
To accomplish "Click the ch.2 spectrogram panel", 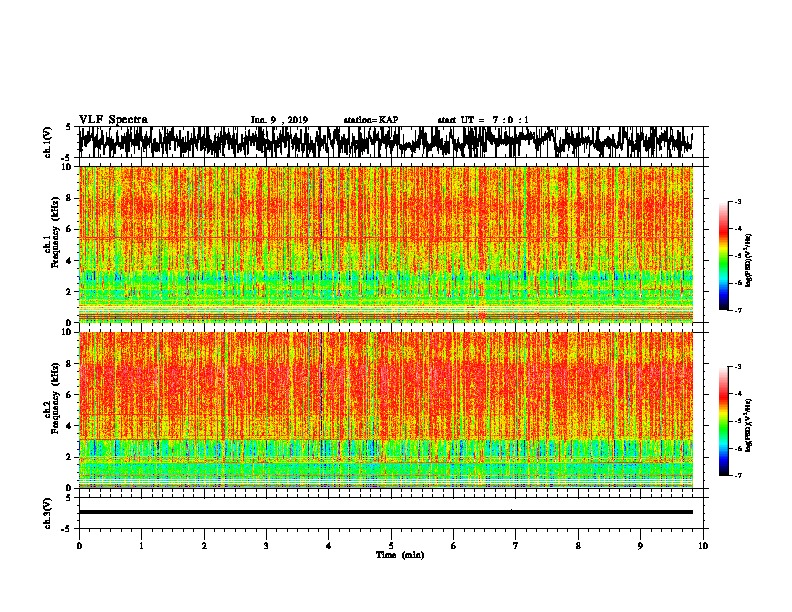I will [386, 410].
